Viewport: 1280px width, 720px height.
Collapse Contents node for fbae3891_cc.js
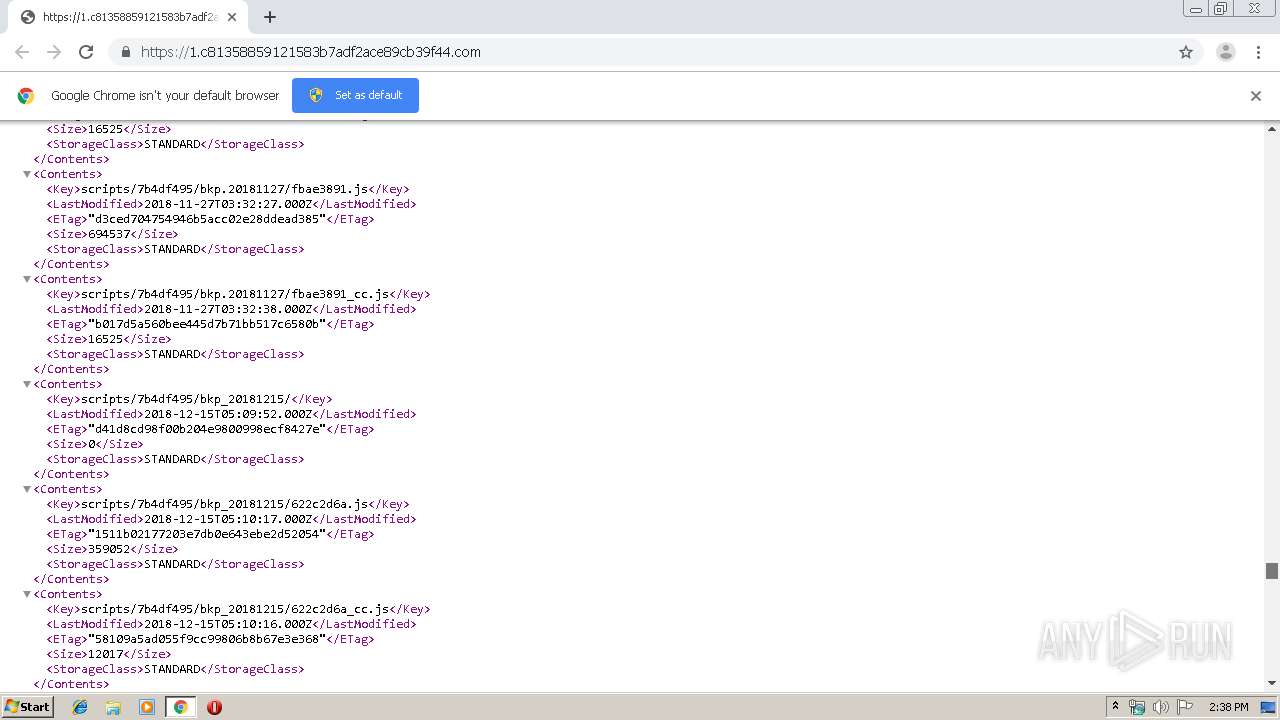click(27, 279)
